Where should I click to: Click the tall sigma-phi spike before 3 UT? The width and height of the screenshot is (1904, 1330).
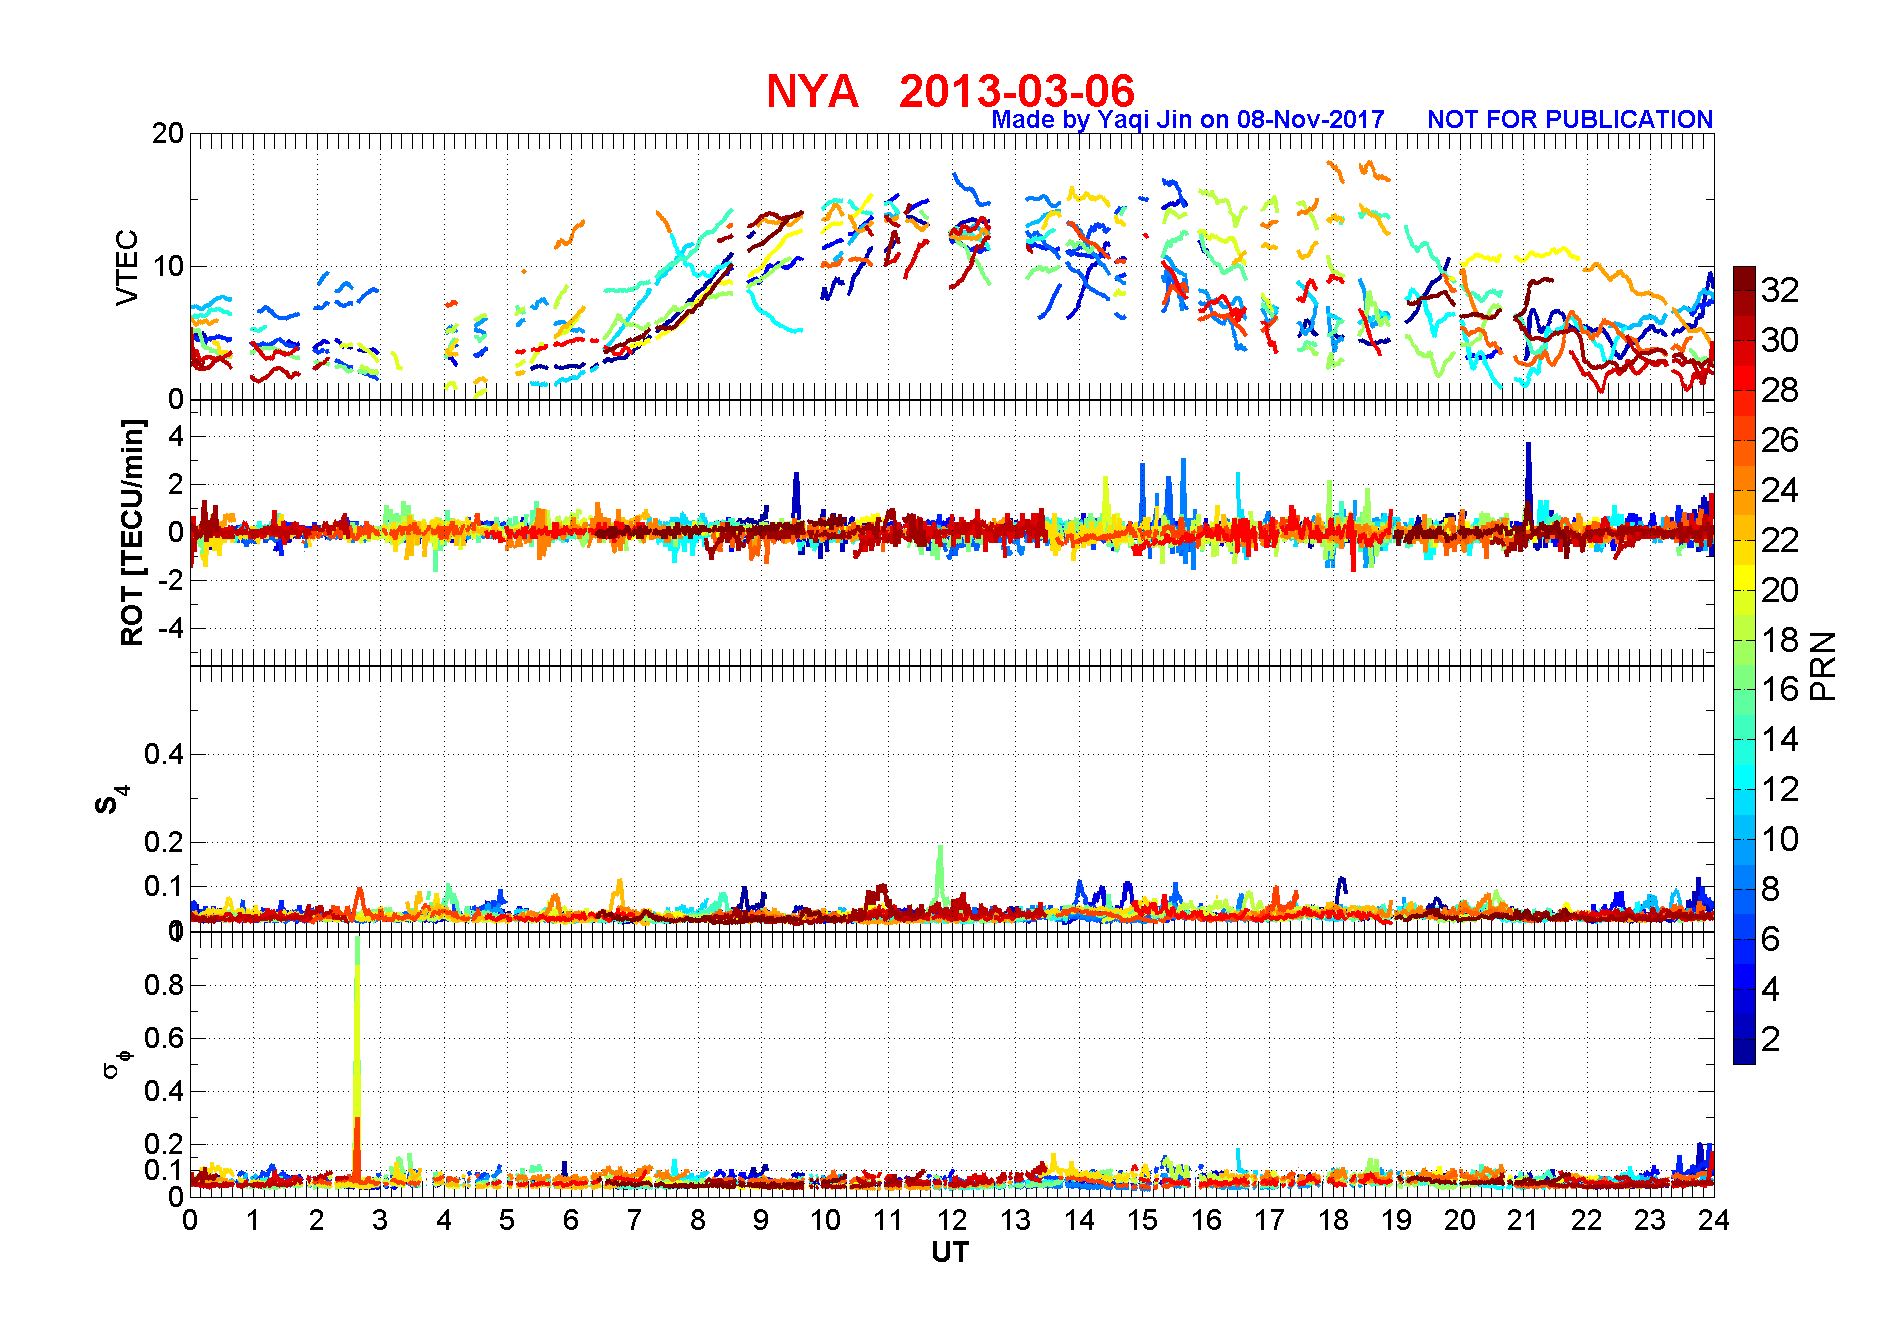point(357,1058)
